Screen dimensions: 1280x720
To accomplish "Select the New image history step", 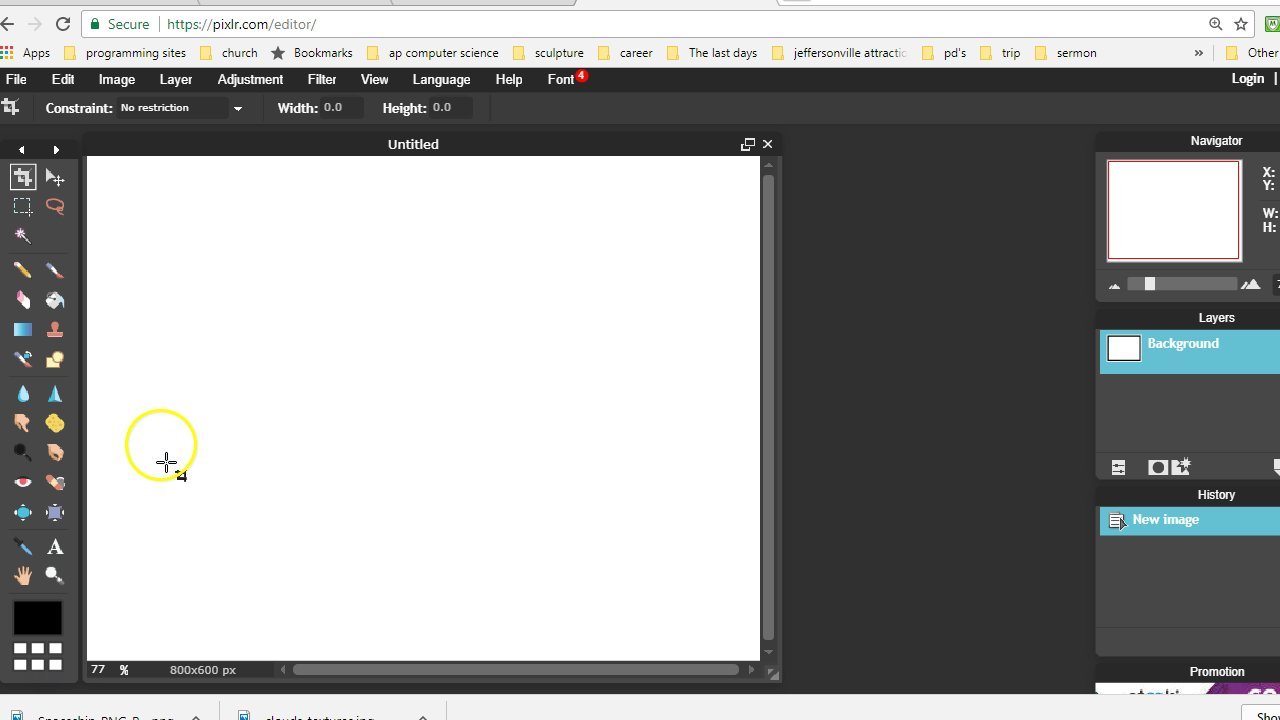I will pyautogui.click(x=1165, y=519).
